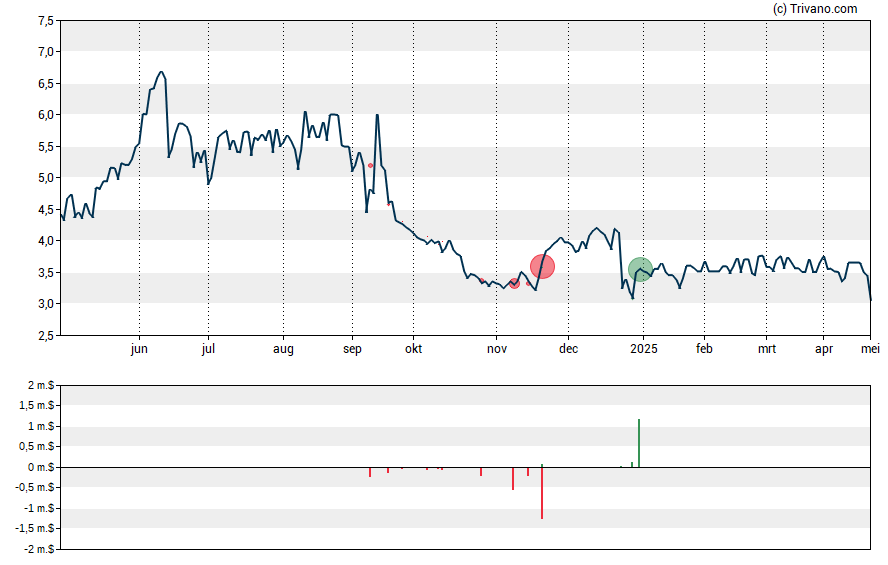Click the red volume bar below sep
This screenshot has height=565, width=888.
coord(370,472)
